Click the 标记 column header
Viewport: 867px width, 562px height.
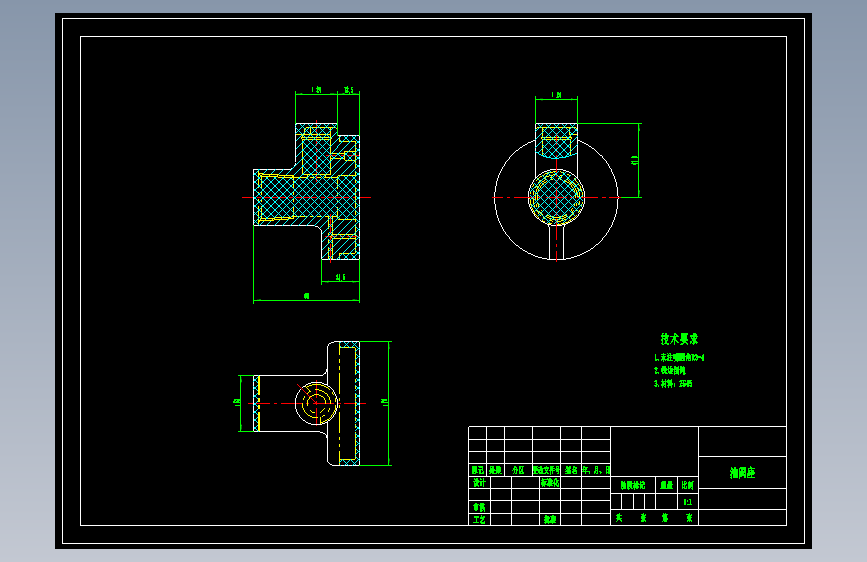pos(477,470)
